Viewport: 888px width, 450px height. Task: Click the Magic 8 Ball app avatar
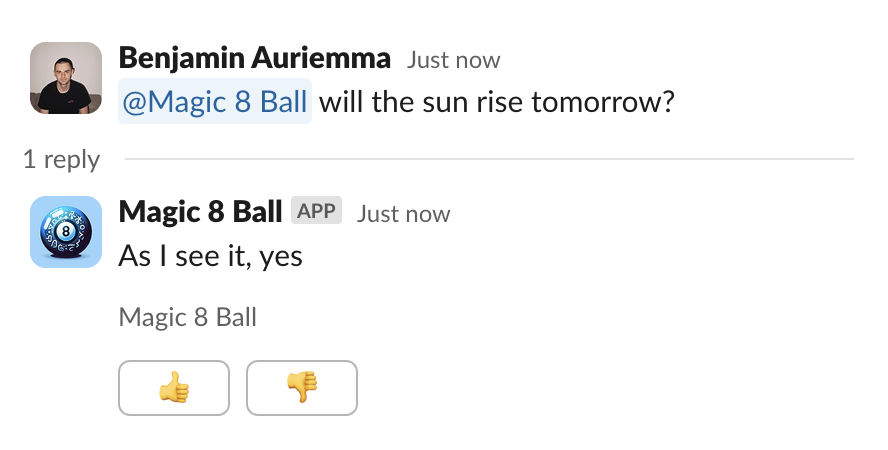66,232
